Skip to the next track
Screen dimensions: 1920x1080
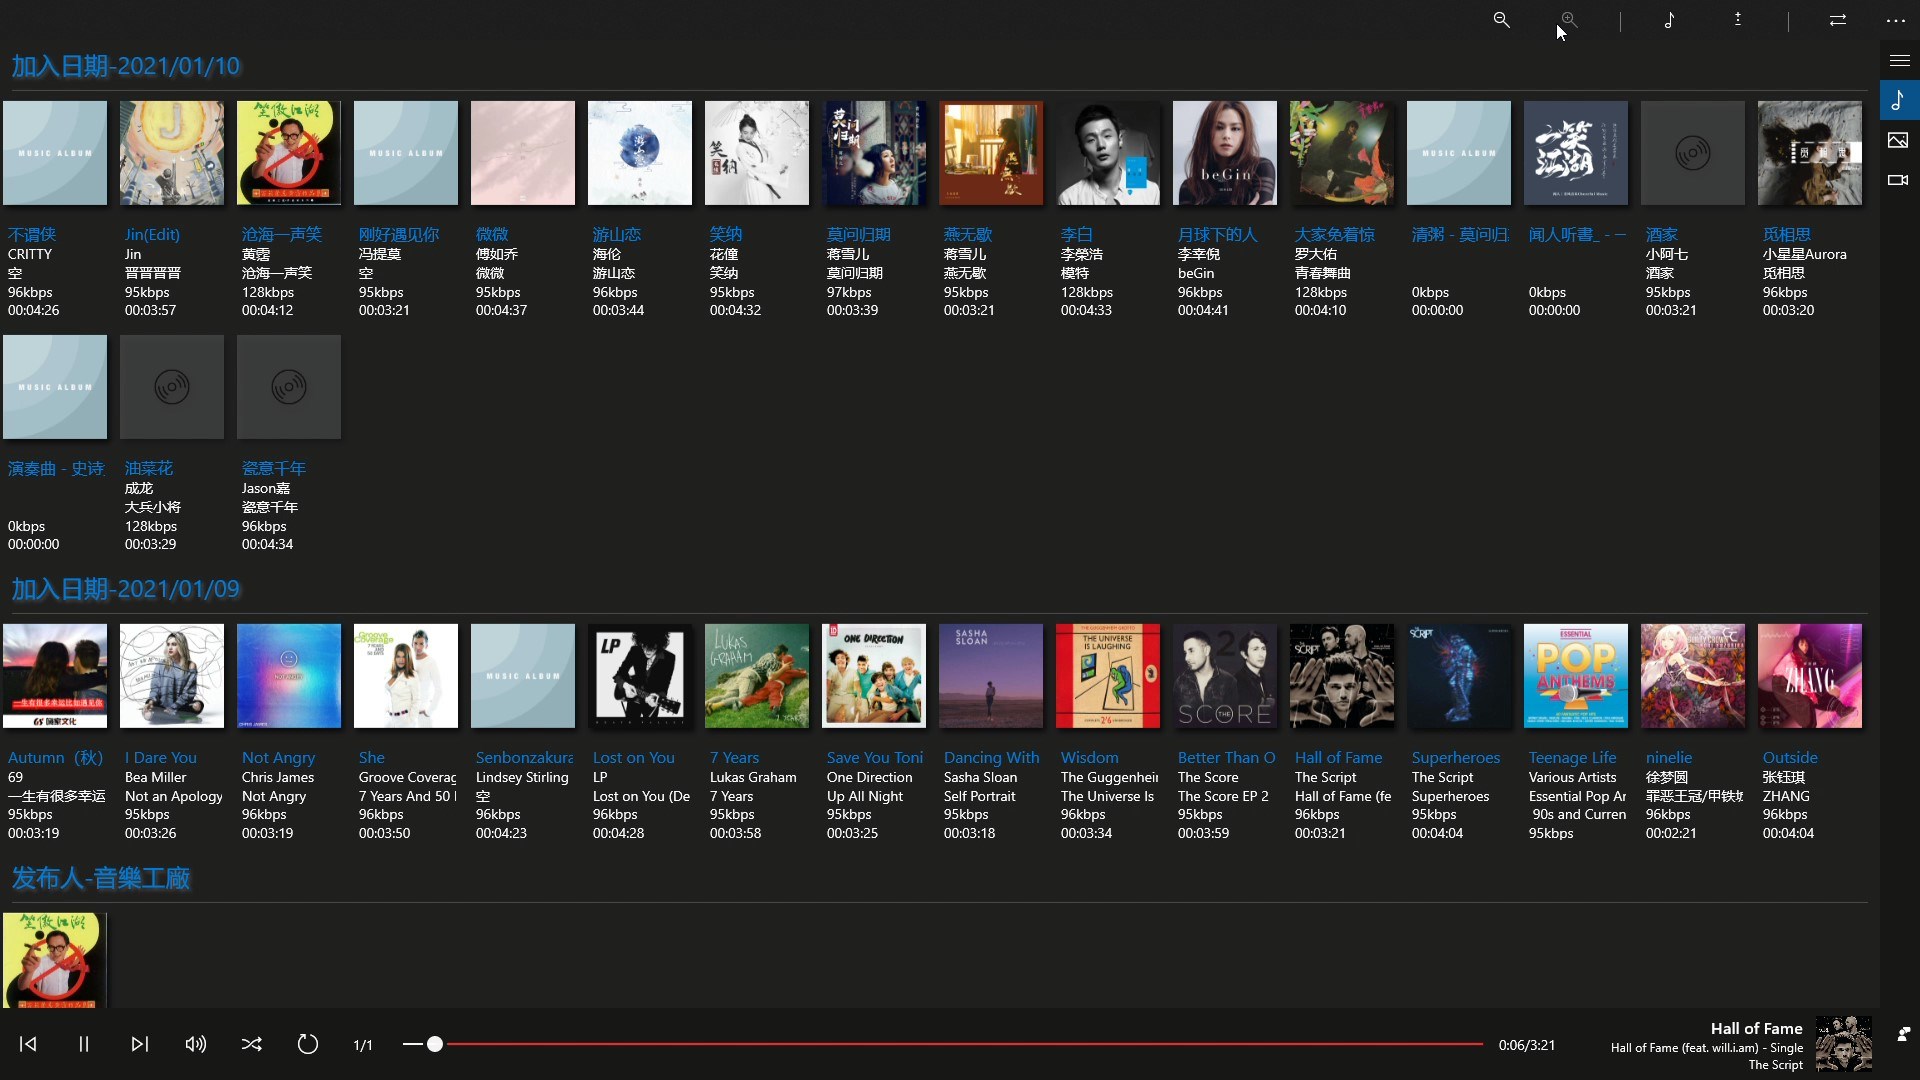click(x=140, y=1044)
